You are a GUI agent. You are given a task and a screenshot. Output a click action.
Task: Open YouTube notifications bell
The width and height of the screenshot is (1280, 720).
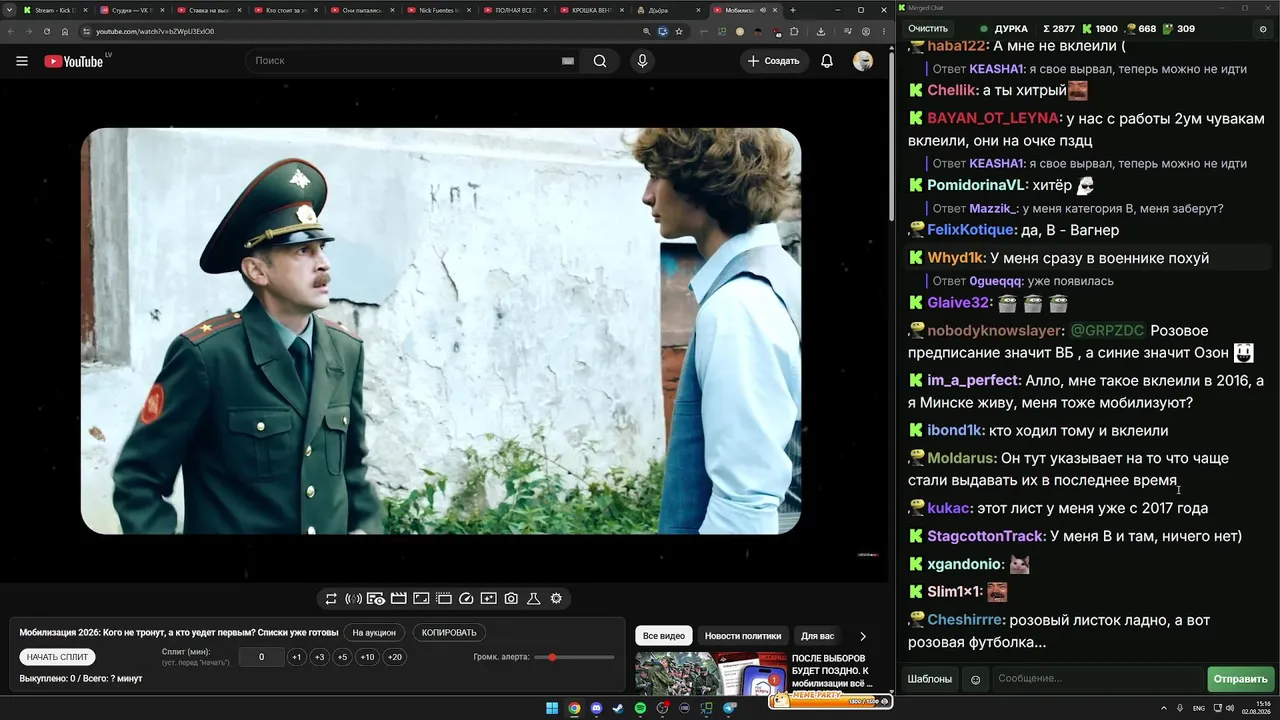tap(827, 61)
